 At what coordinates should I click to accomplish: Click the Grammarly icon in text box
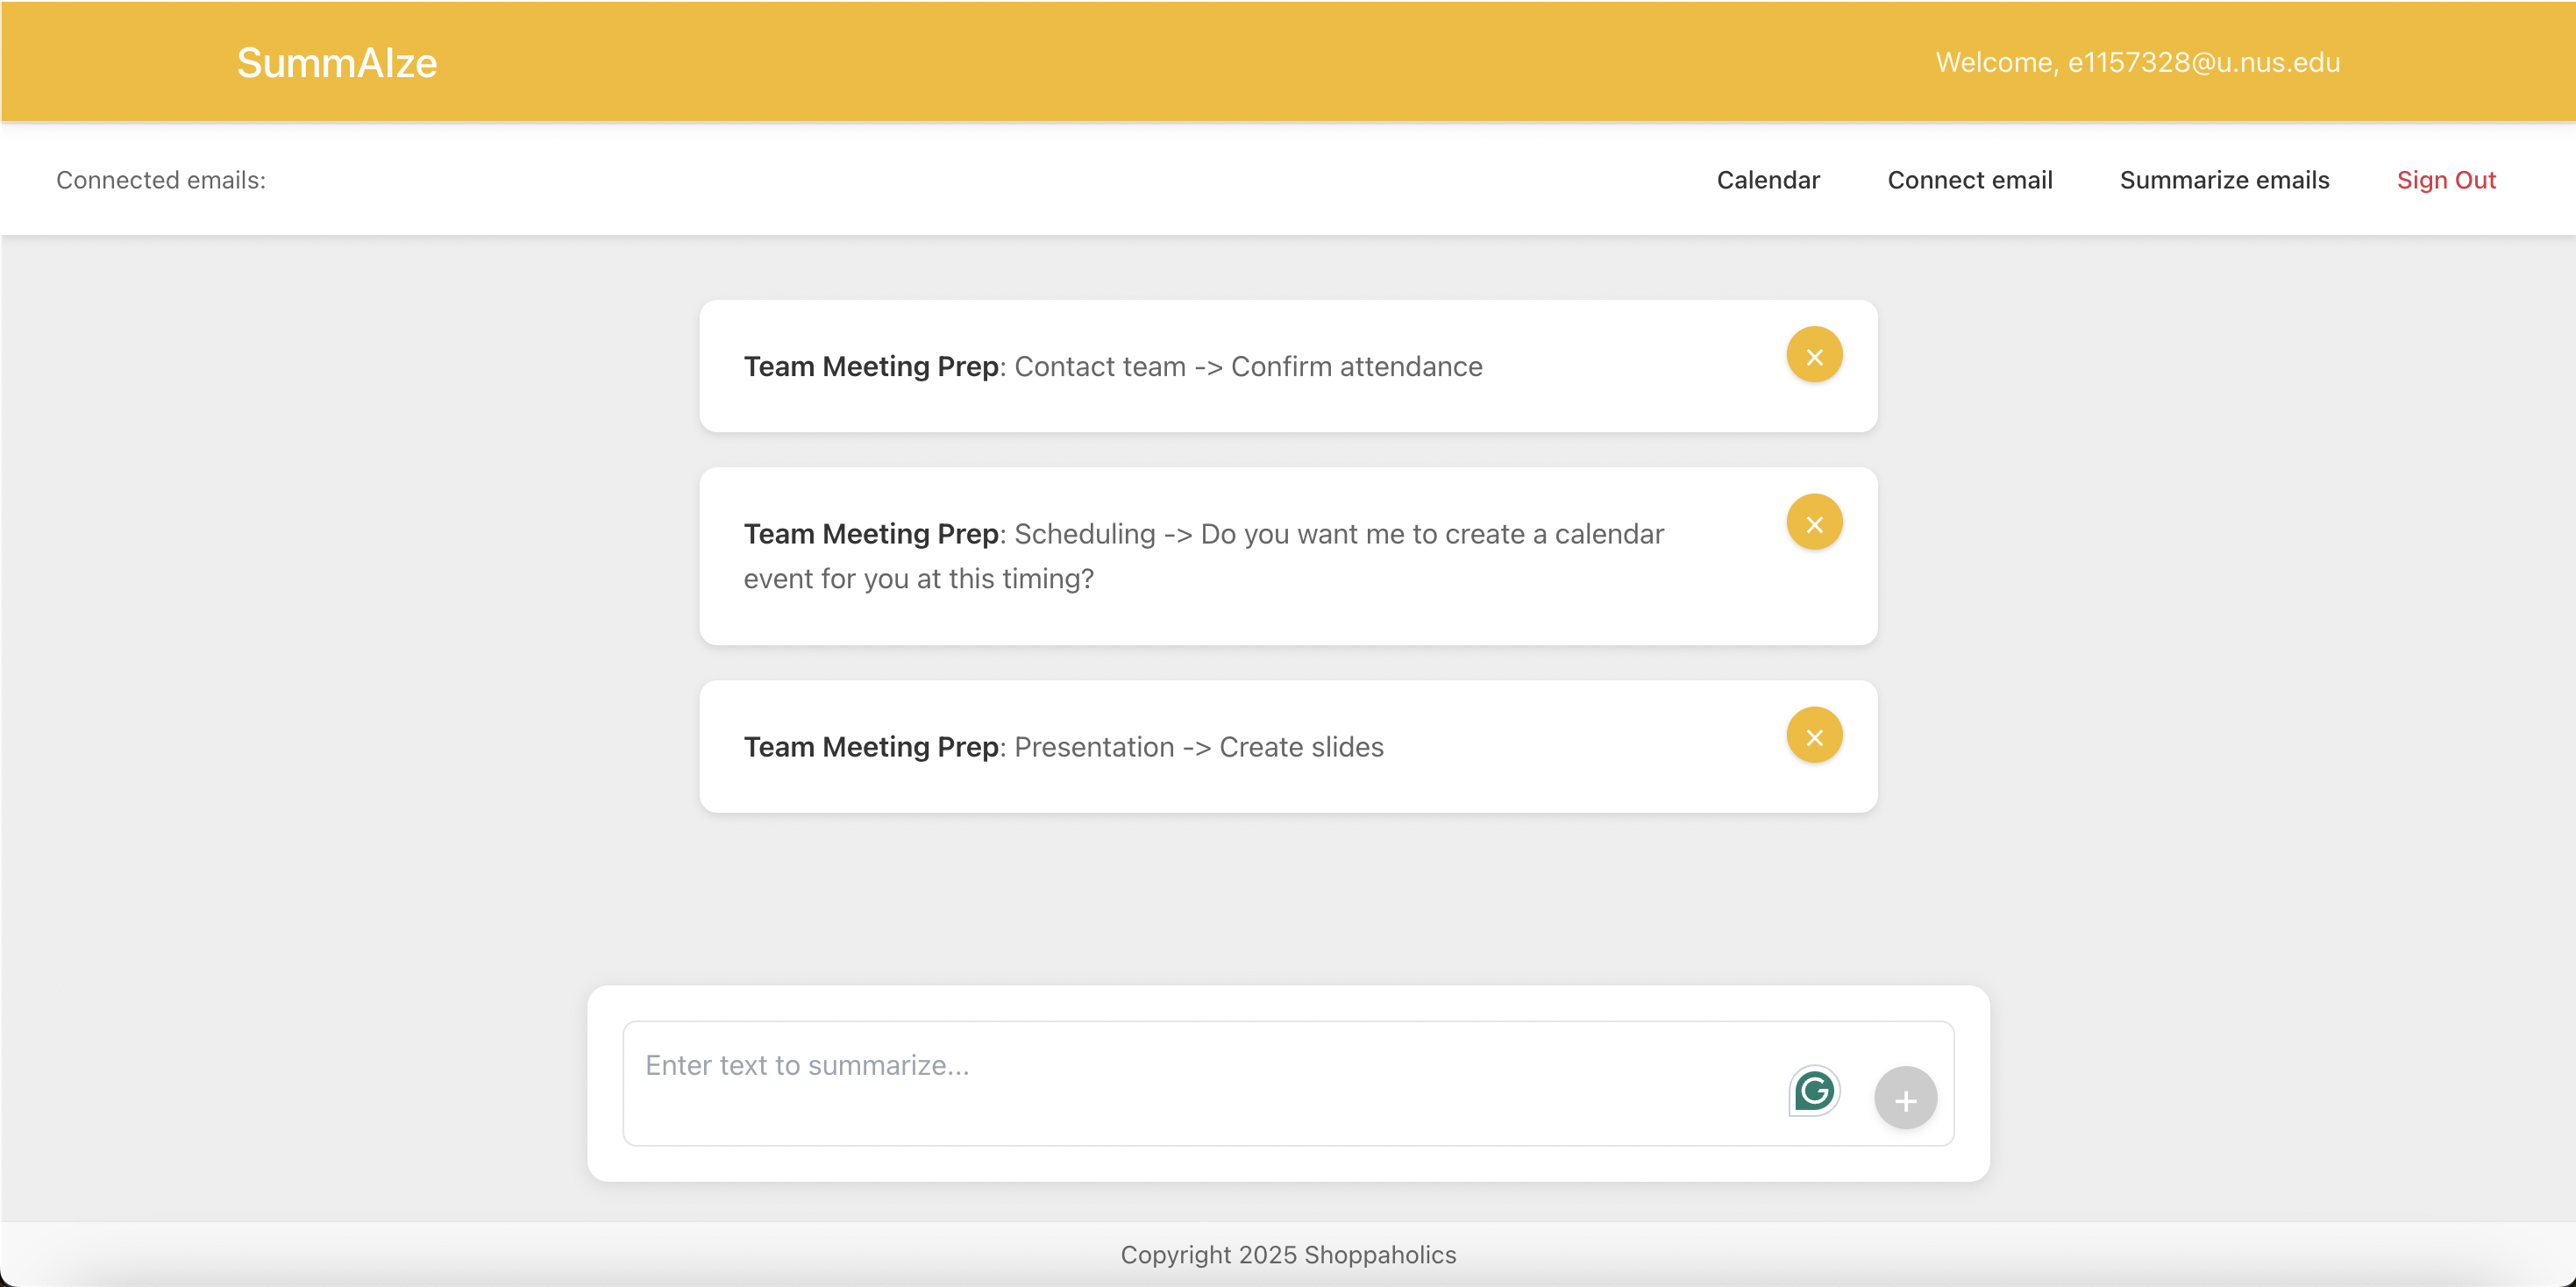tap(1813, 1090)
